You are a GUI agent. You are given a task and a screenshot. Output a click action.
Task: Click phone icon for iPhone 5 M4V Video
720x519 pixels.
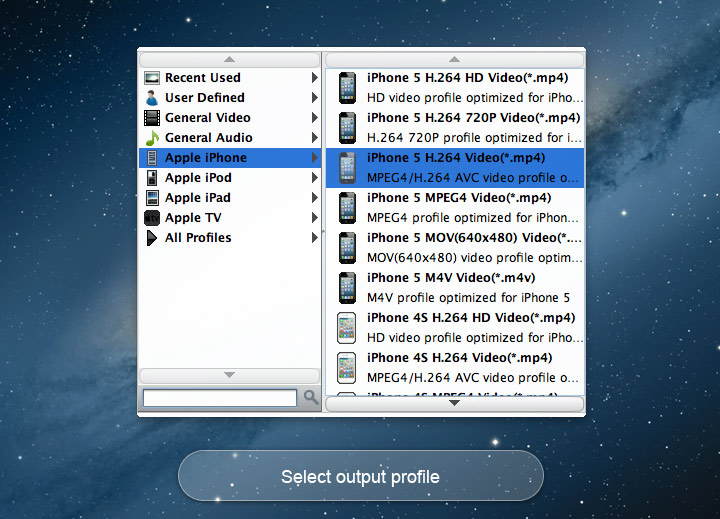click(x=347, y=288)
